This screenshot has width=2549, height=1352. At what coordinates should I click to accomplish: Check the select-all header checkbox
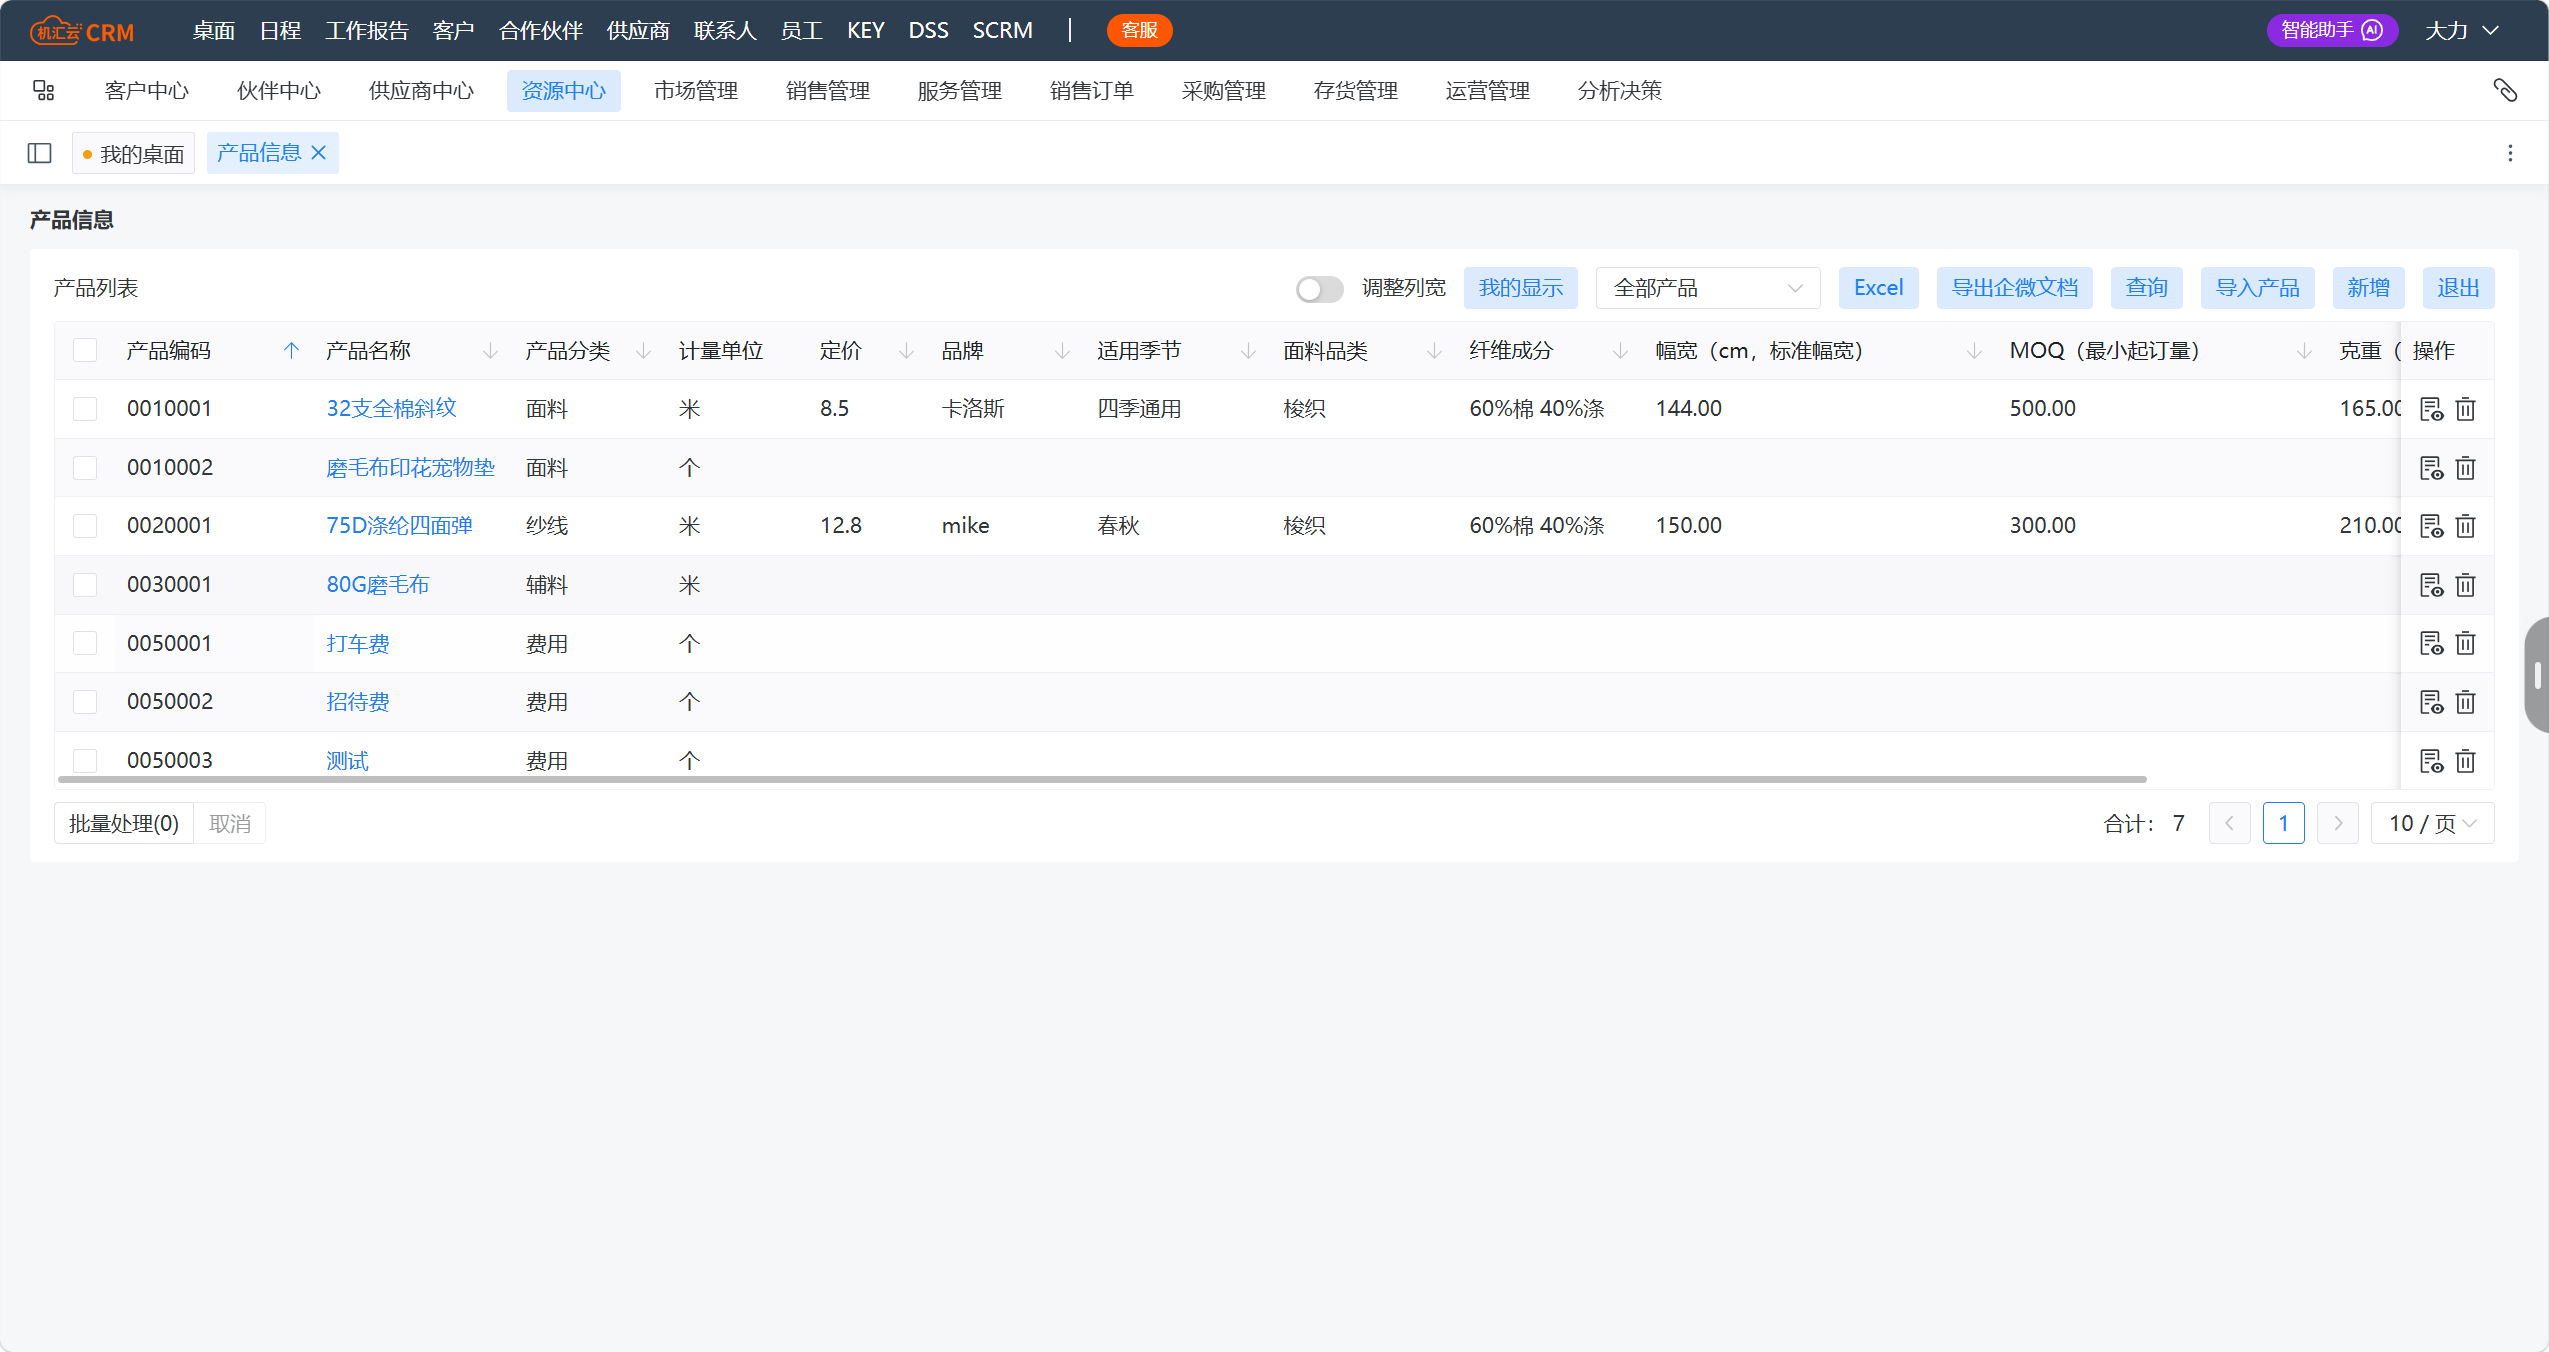85,350
